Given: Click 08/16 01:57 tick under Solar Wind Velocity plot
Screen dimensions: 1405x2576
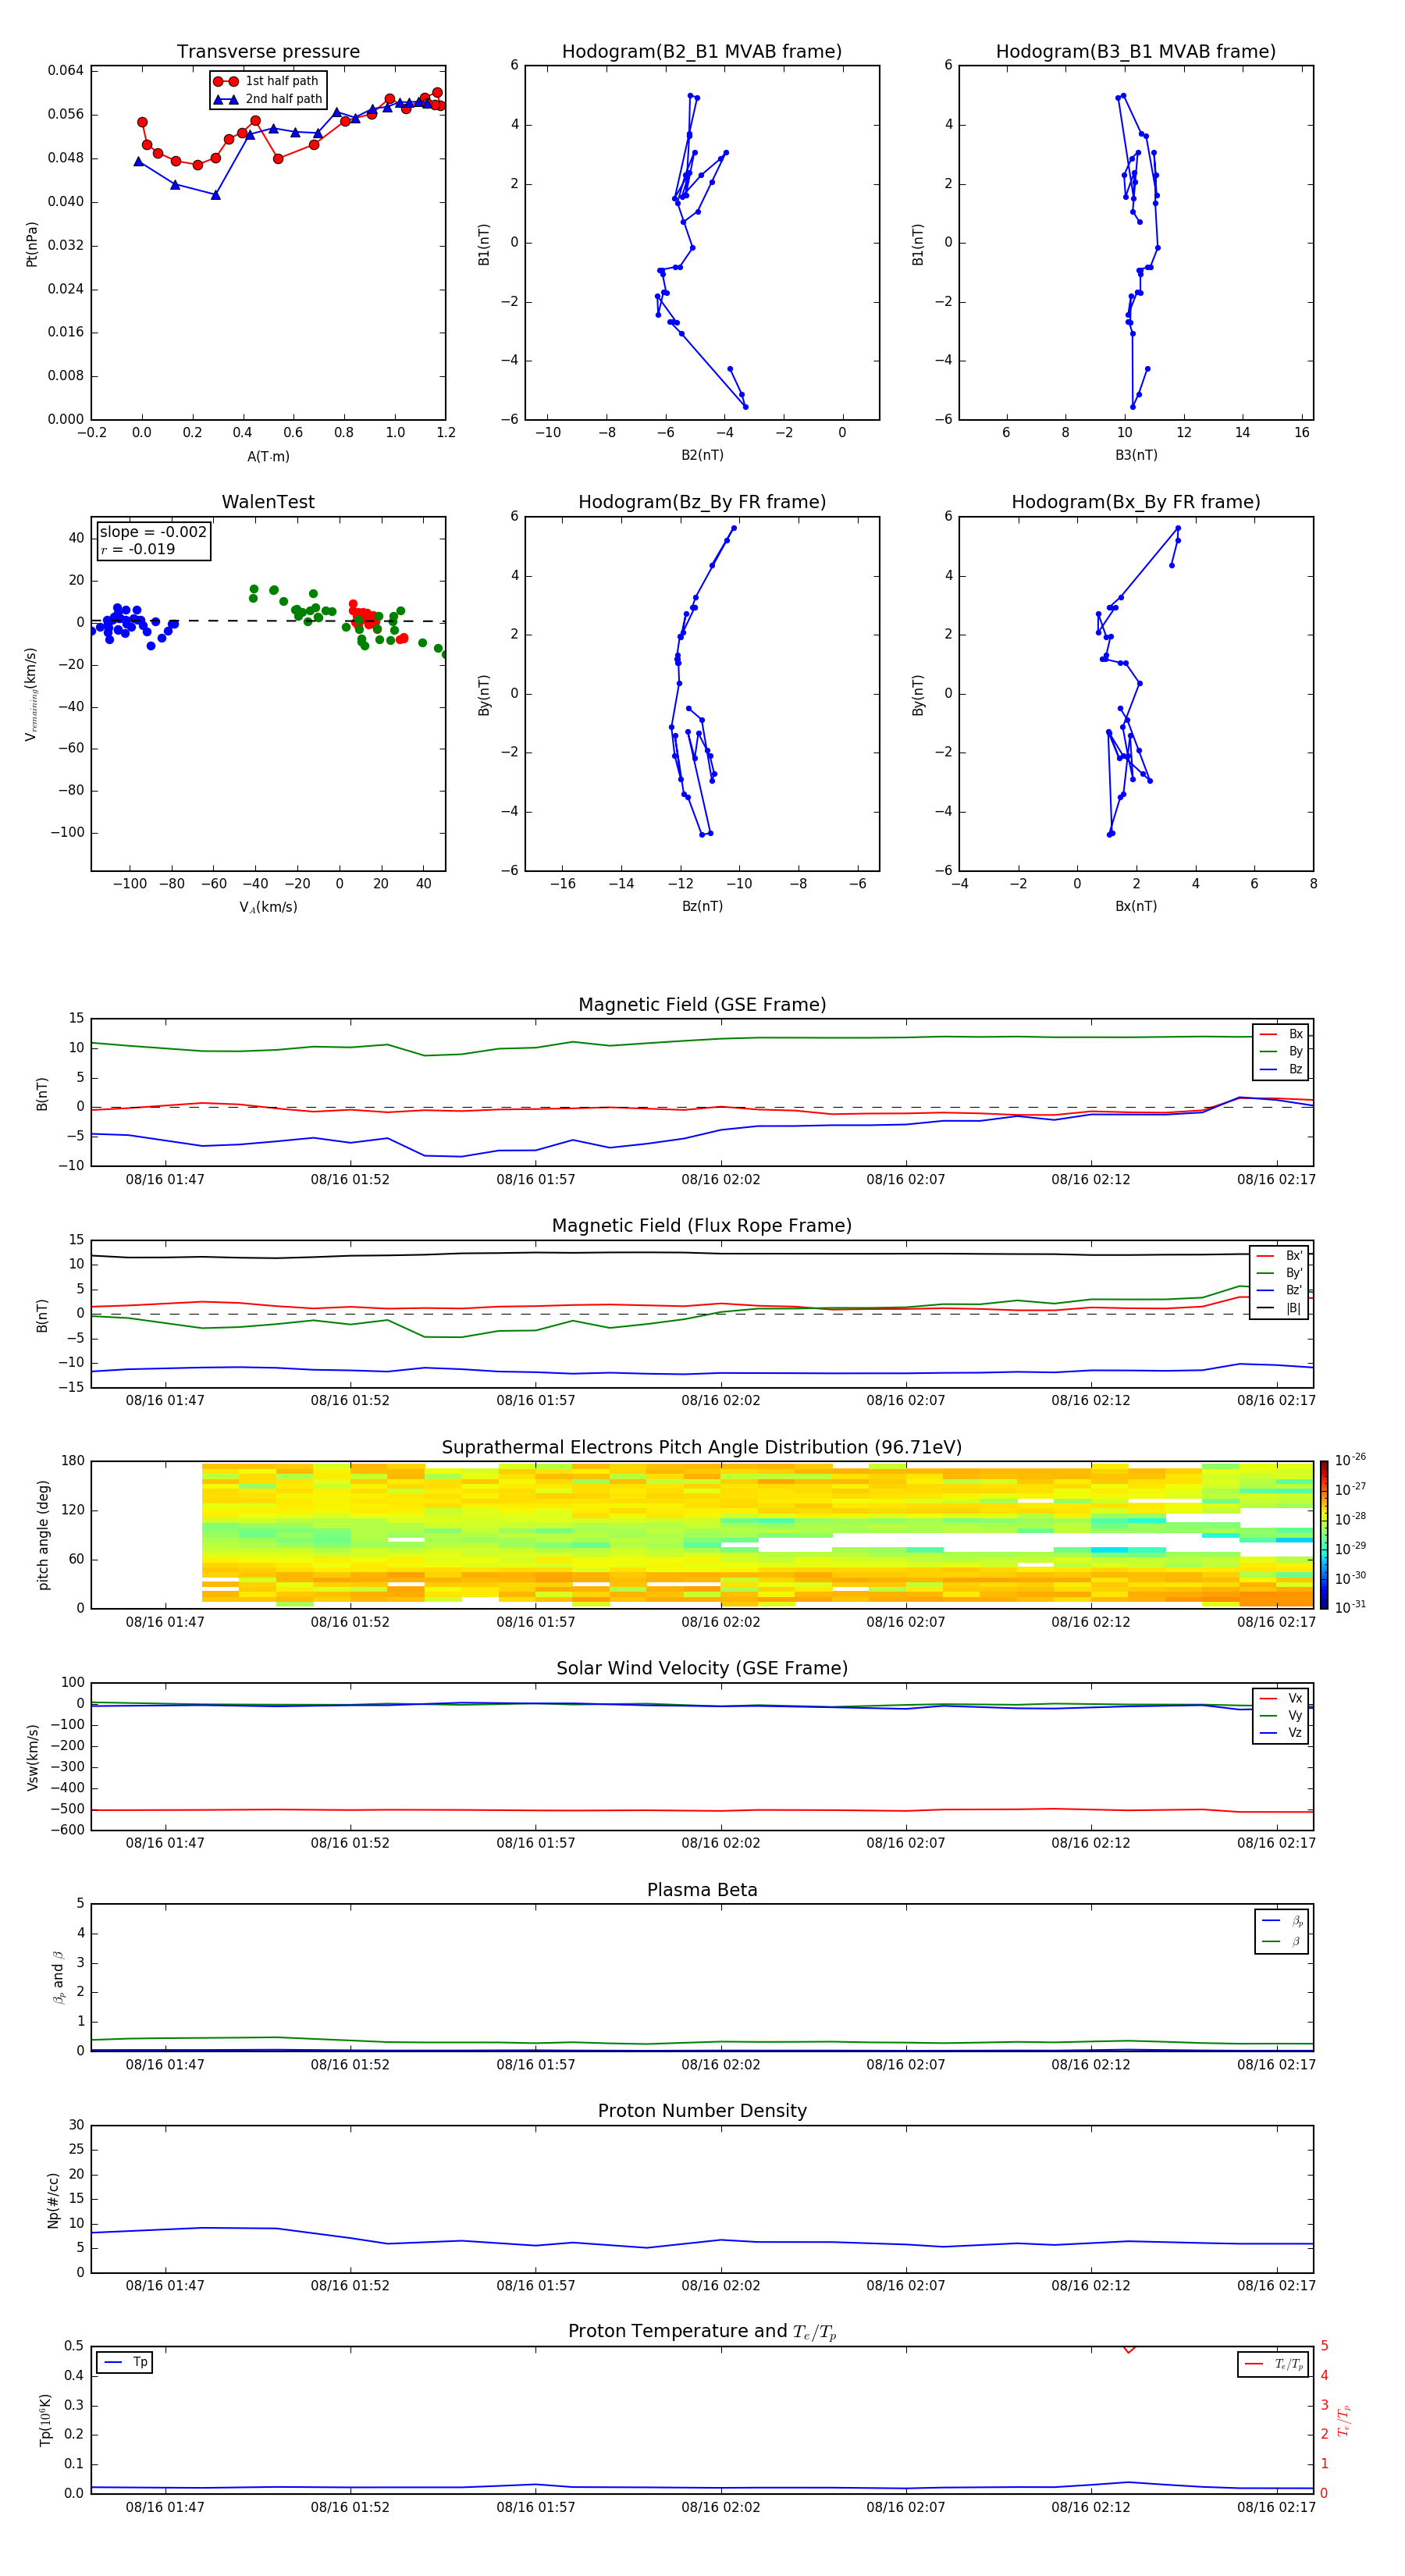Looking at the screenshot, I should tap(536, 1843).
